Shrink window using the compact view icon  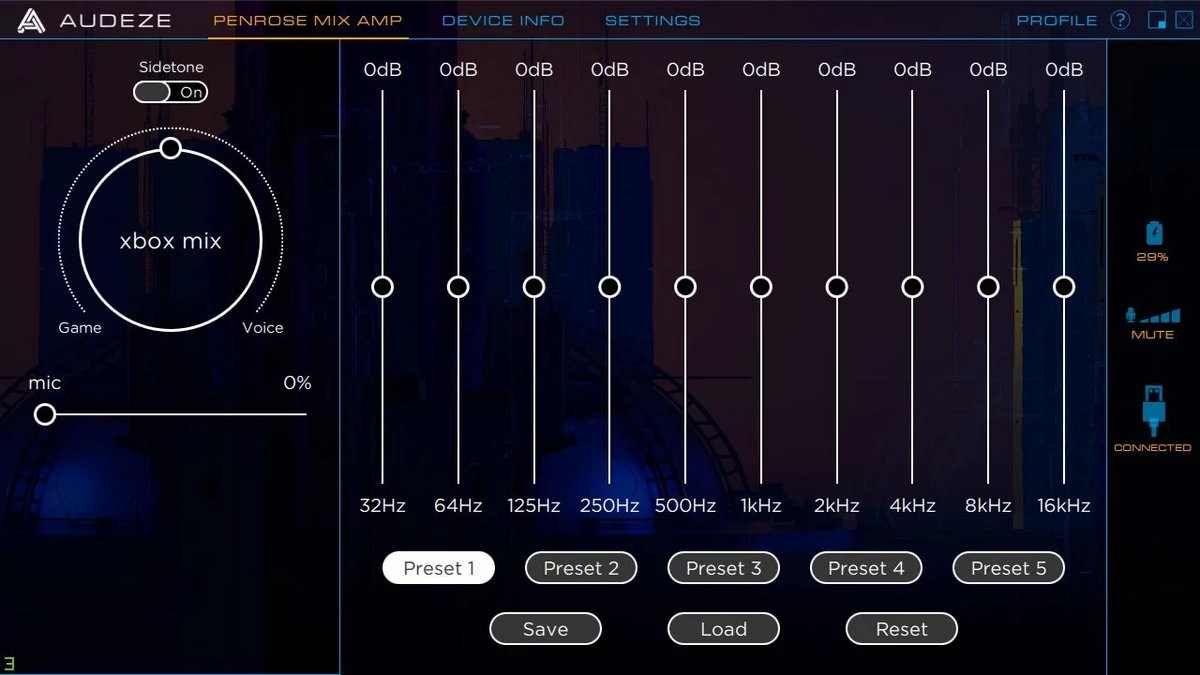point(1157,20)
